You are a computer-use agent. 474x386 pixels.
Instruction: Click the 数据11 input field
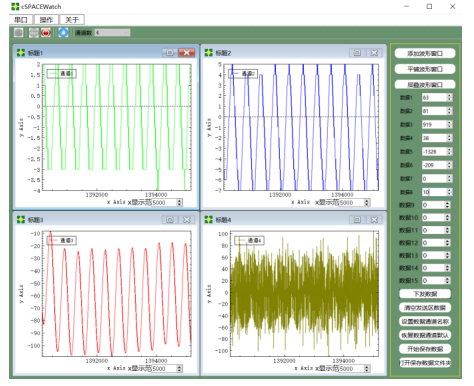pyautogui.click(x=433, y=230)
